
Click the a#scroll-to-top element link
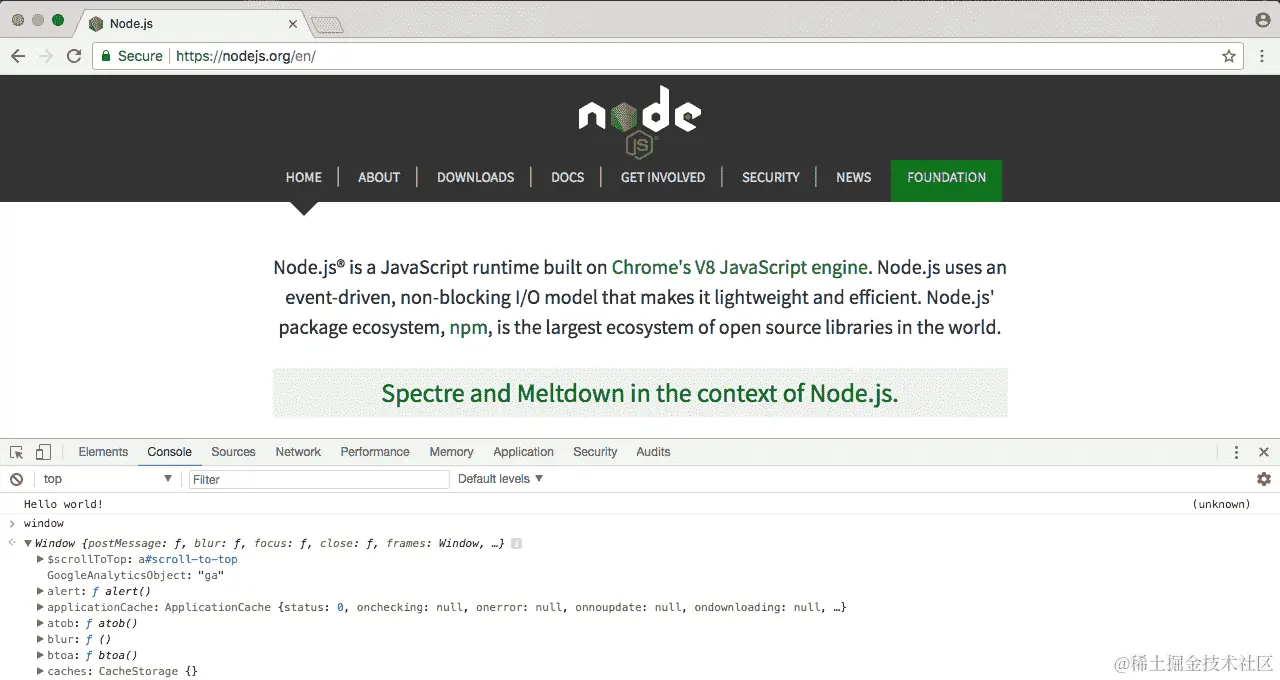188,560
